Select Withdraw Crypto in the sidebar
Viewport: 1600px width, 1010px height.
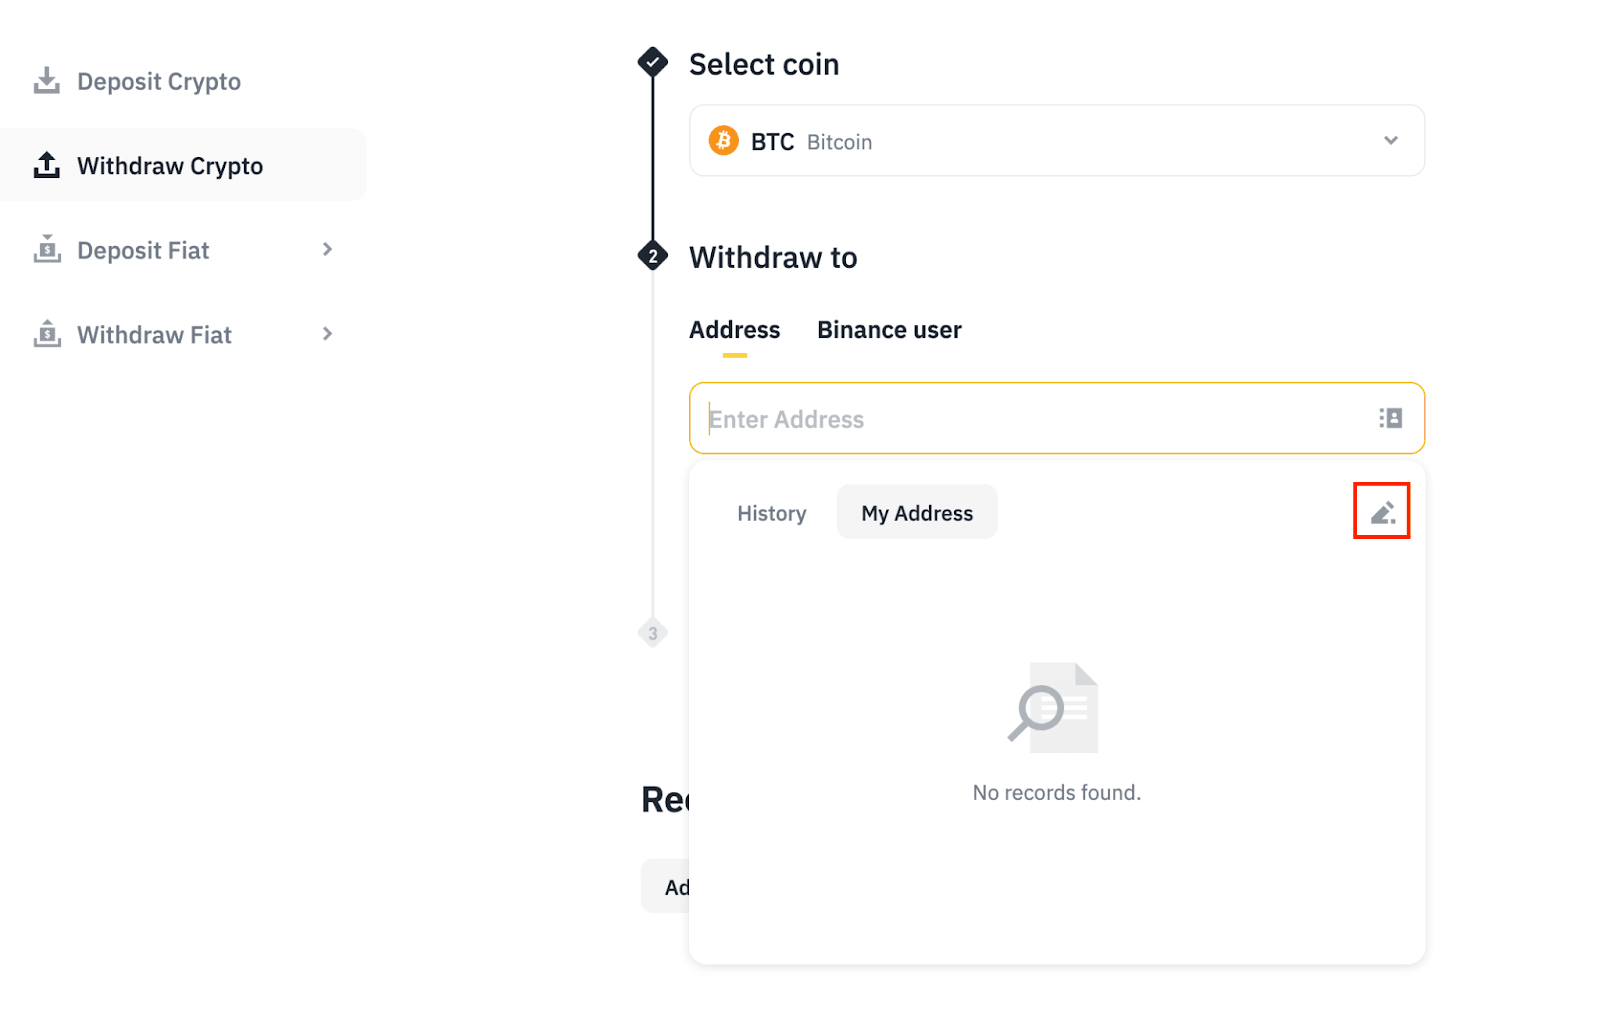click(x=170, y=165)
